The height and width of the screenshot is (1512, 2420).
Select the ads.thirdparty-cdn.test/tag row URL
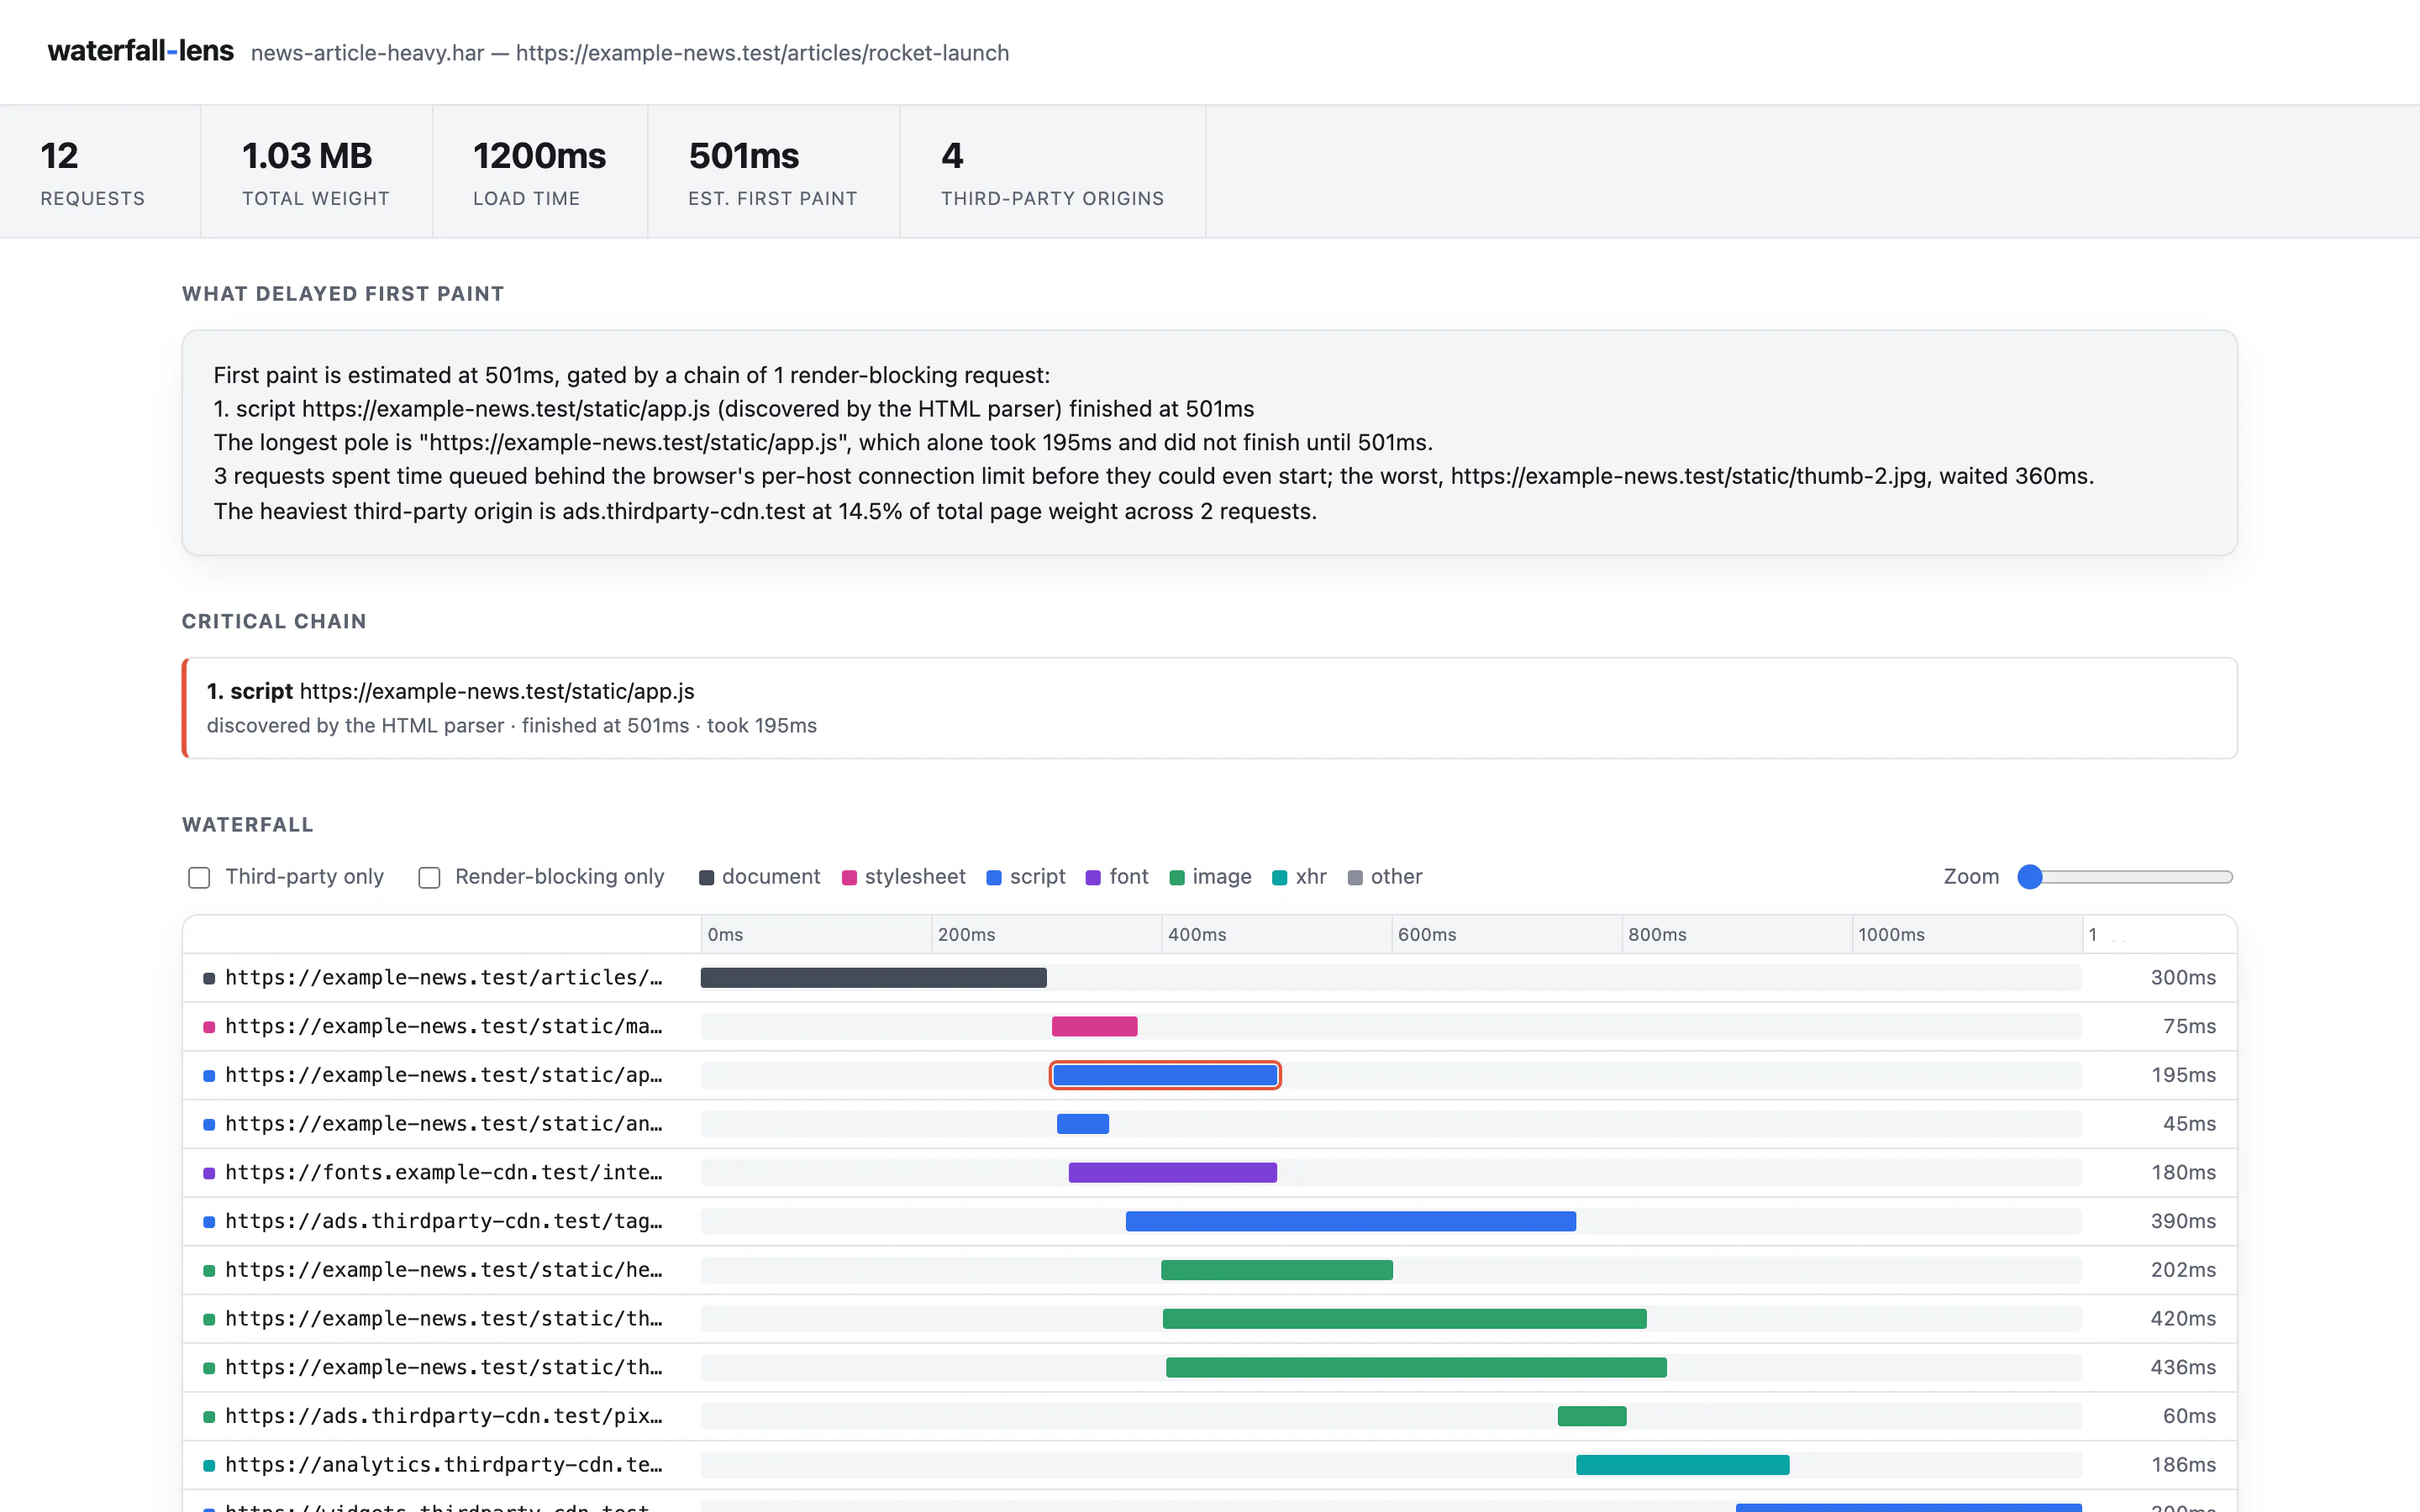[443, 1221]
